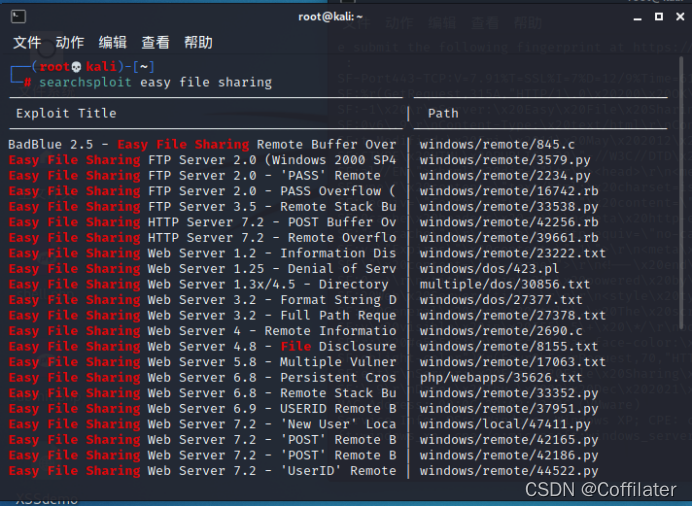Open the 查看 menu
The image size is (693, 507).
155,43
